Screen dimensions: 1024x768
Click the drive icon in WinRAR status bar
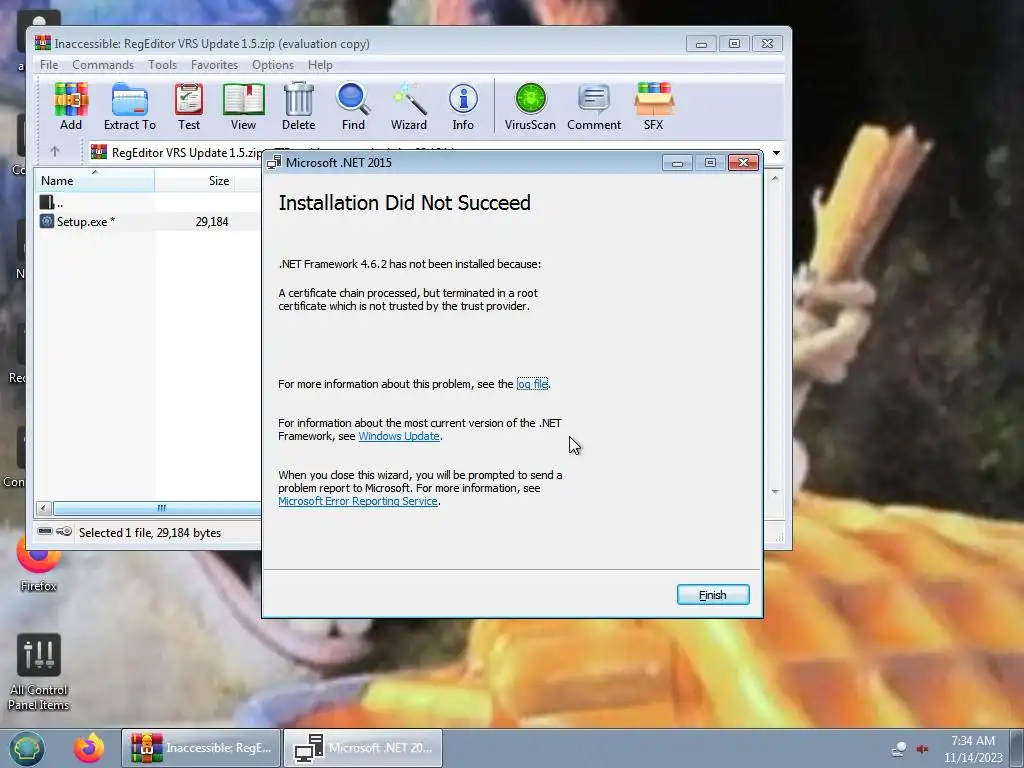44,532
